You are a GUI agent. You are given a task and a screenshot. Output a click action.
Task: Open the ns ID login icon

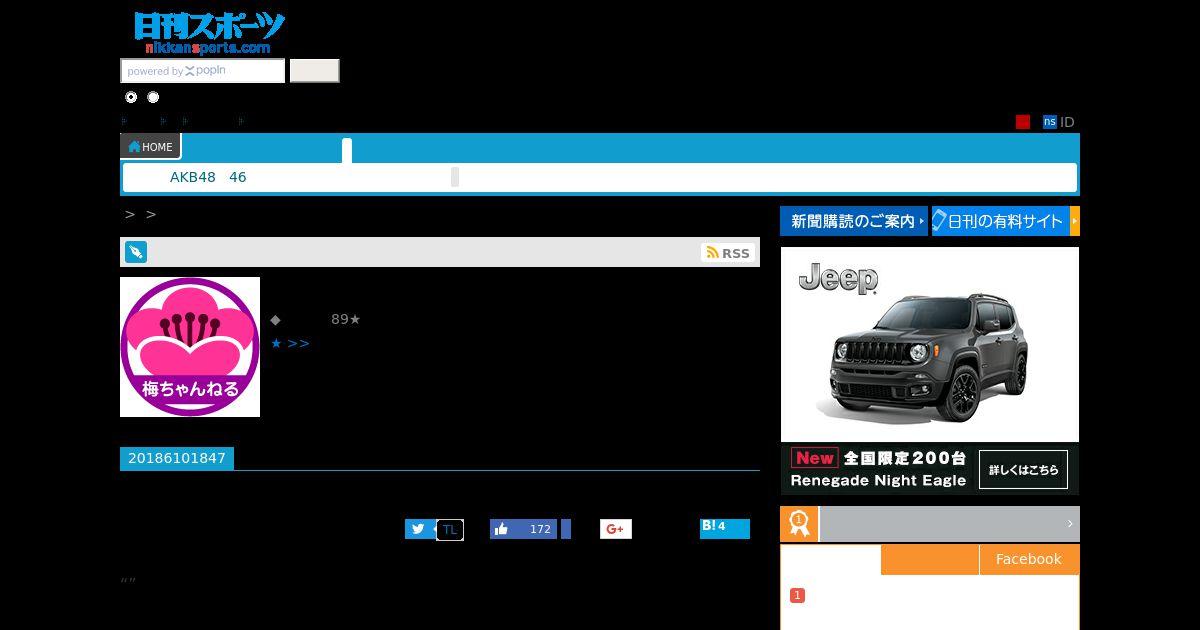click(x=1049, y=122)
